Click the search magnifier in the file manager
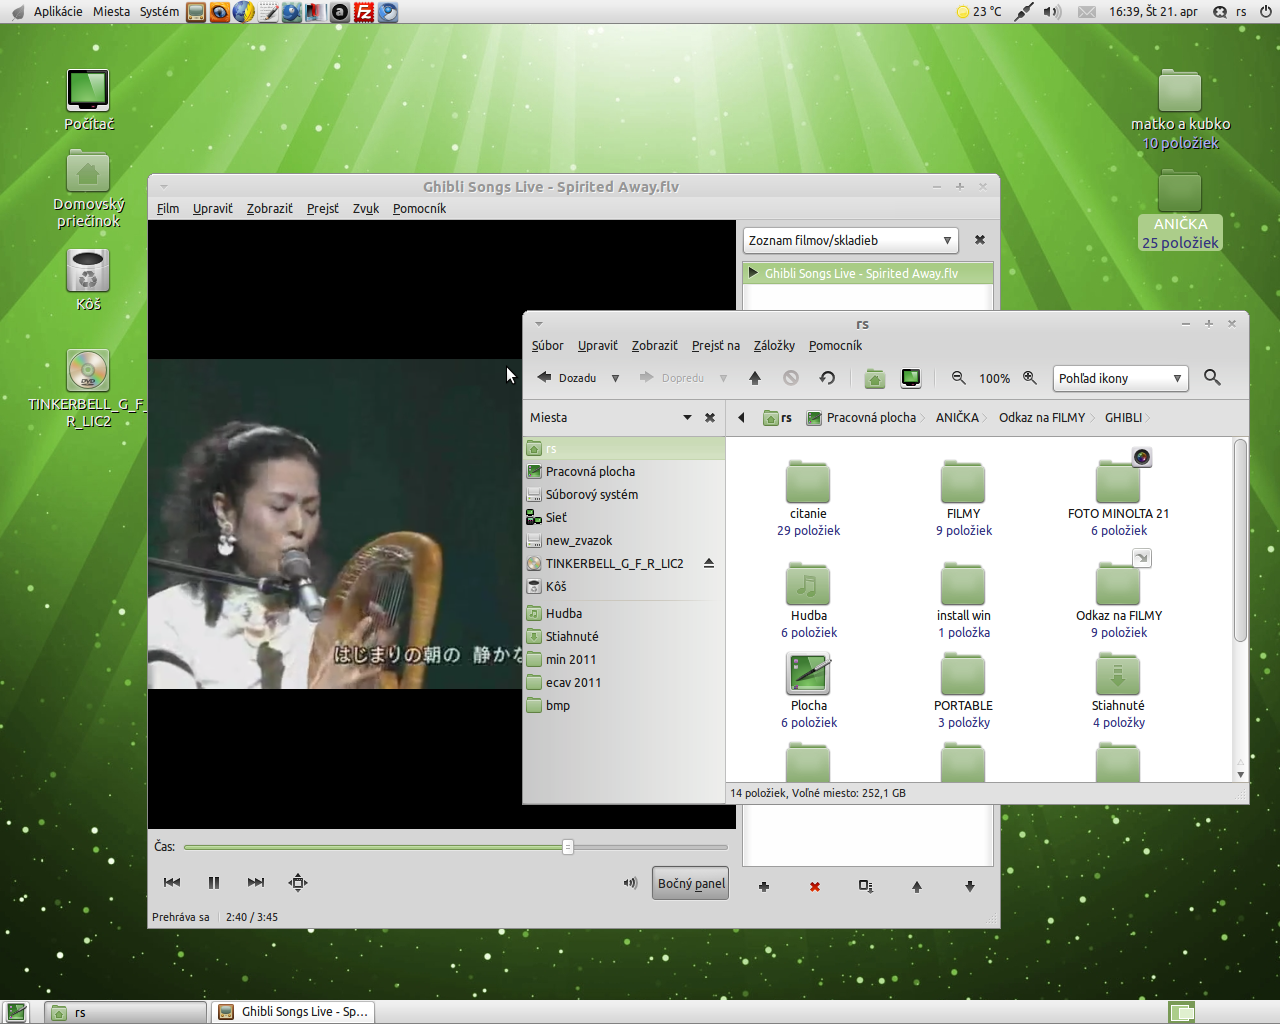 coord(1212,378)
